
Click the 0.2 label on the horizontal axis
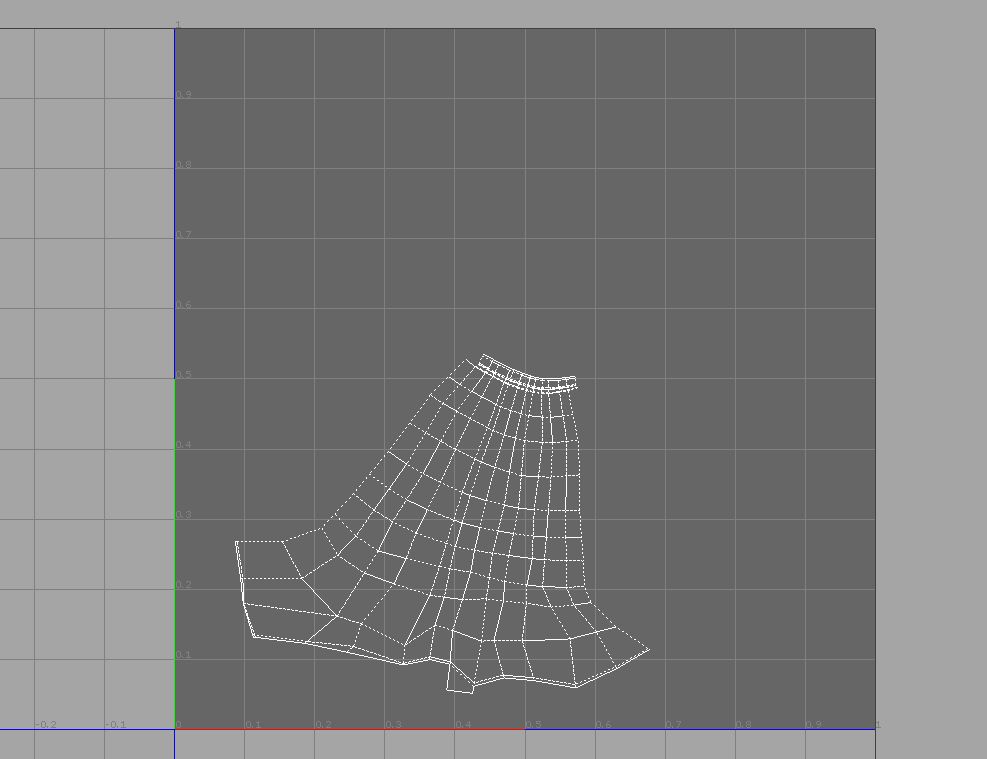point(323,724)
